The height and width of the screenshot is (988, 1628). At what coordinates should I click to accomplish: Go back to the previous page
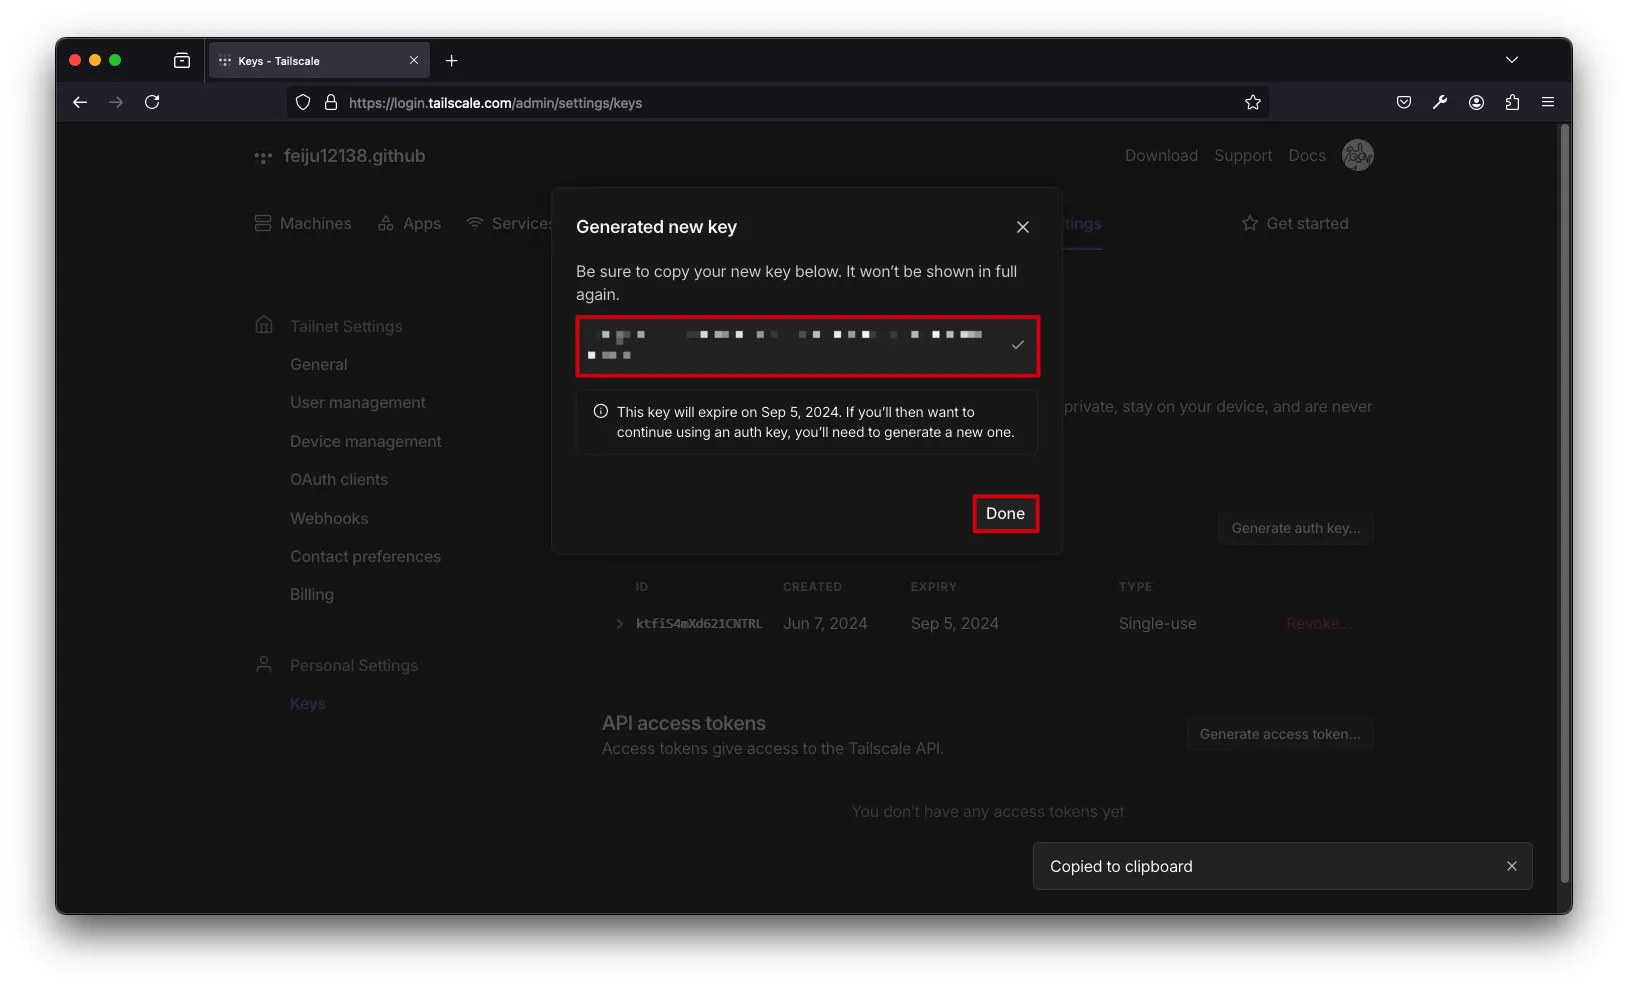80,102
